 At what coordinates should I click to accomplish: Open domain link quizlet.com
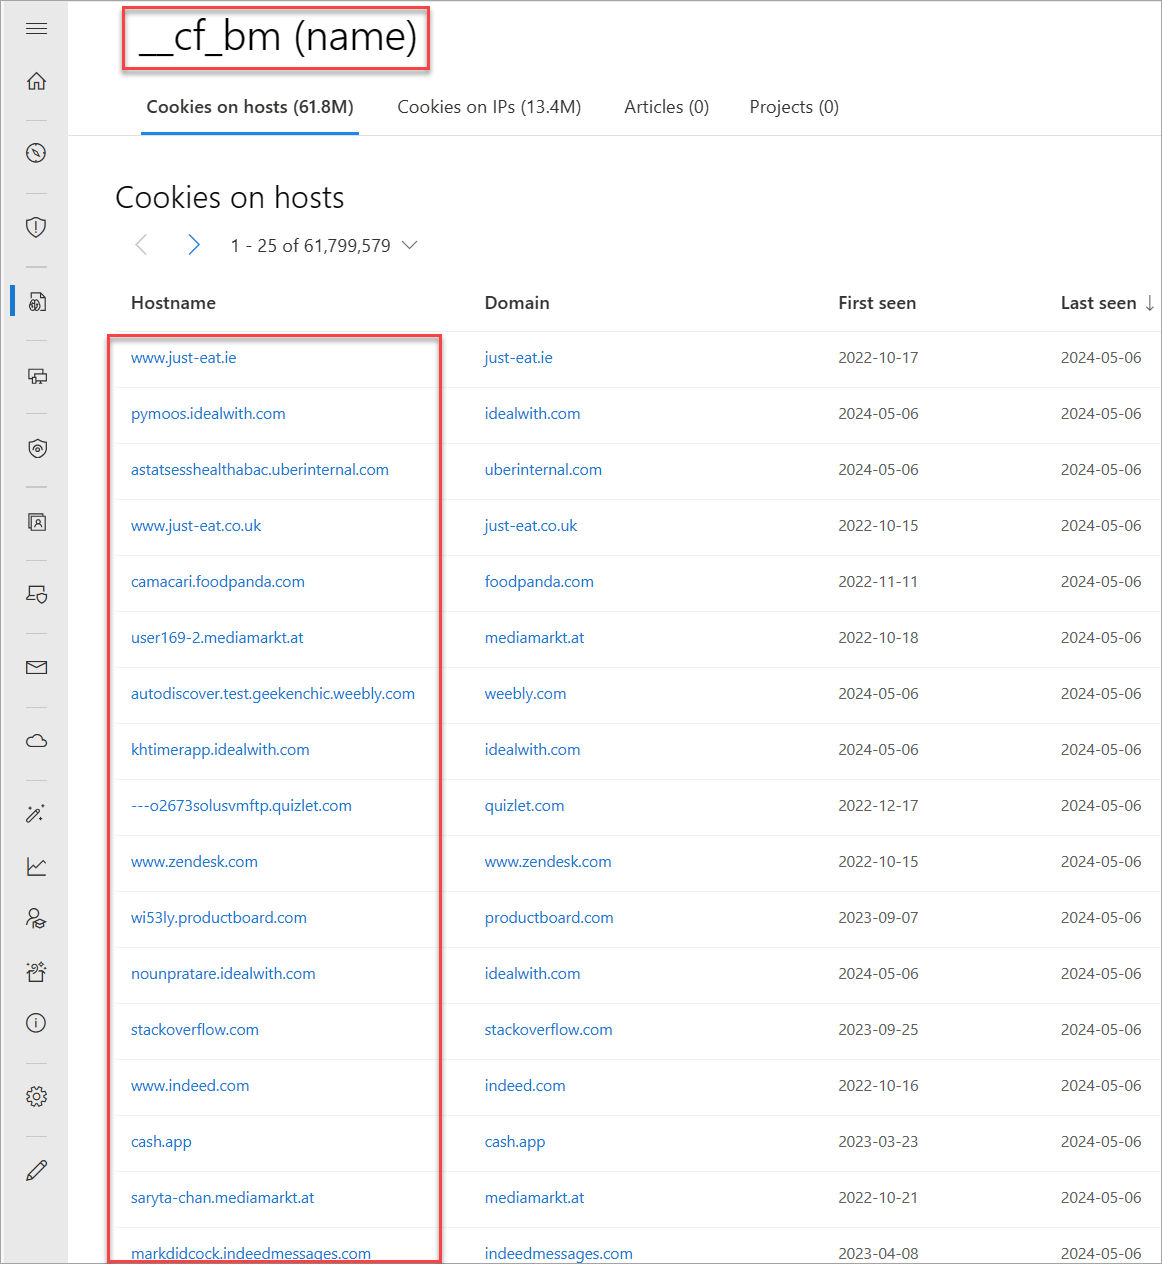[x=524, y=806]
